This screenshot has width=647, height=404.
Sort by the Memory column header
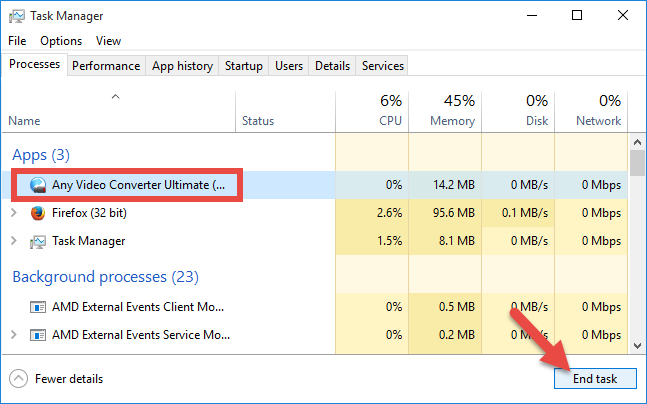[445, 112]
